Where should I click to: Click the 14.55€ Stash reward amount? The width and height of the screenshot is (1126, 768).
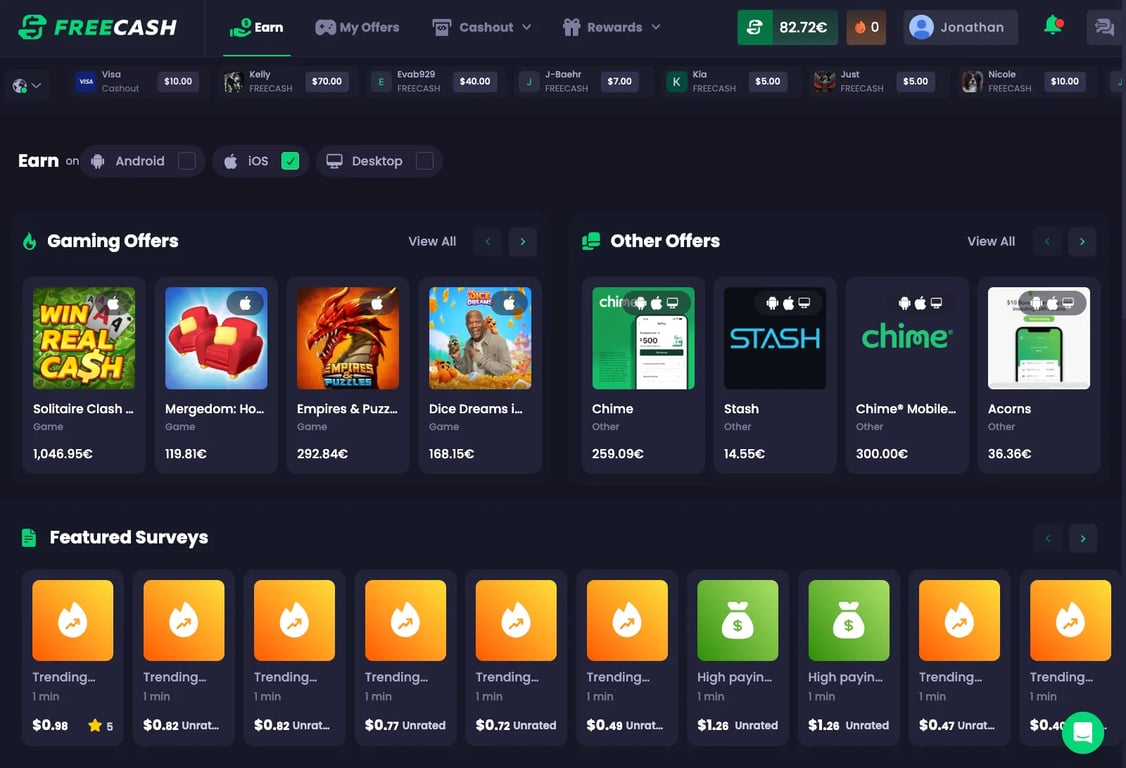tap(745, 454)
